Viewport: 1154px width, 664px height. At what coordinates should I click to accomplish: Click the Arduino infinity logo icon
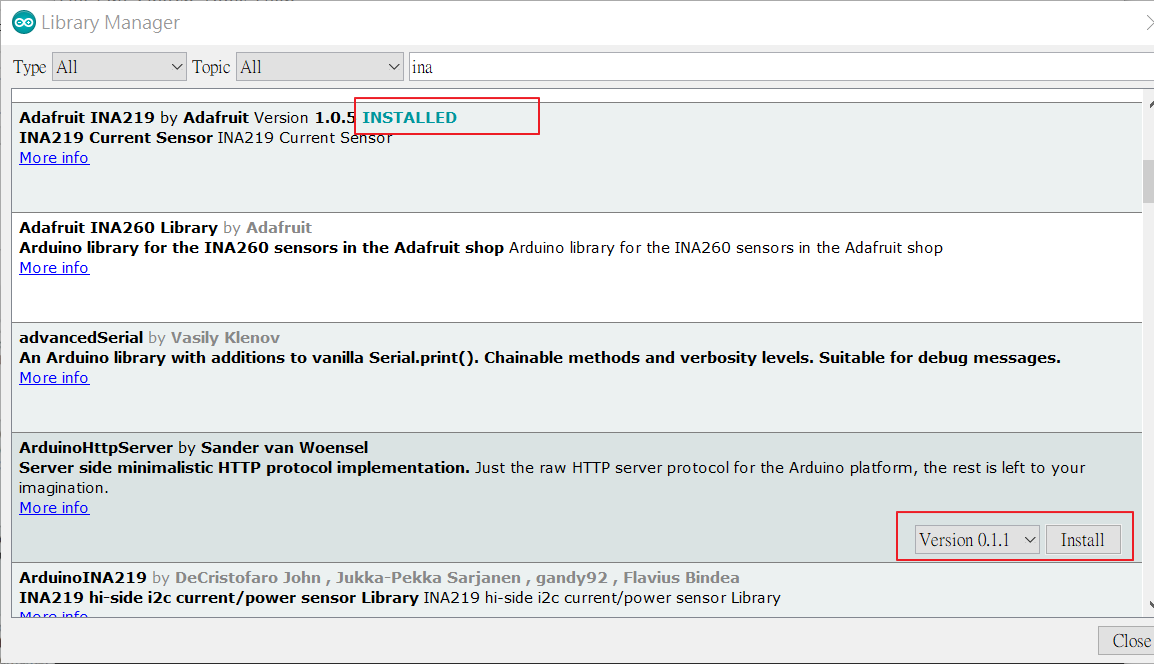pyautogui.click(x=23, y=22)
